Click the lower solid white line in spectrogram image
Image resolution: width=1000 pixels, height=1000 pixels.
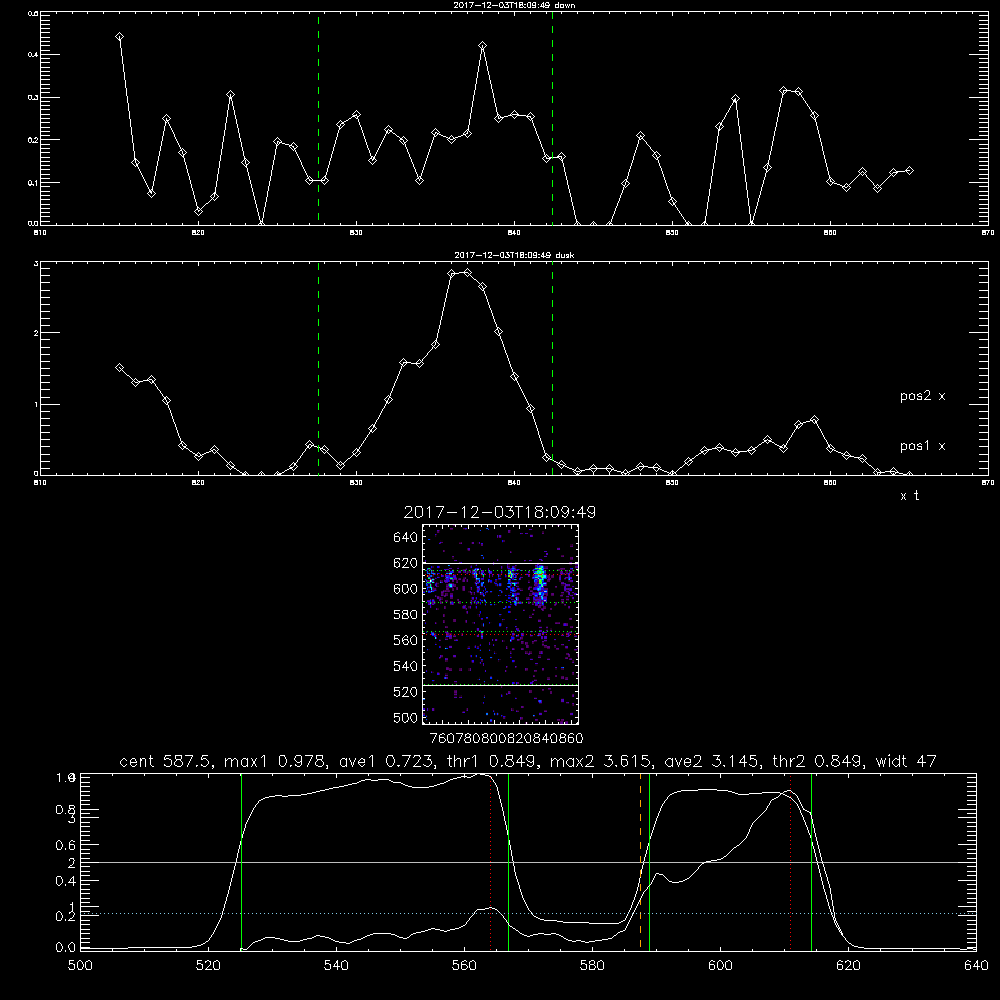click(x=500, y=686)
